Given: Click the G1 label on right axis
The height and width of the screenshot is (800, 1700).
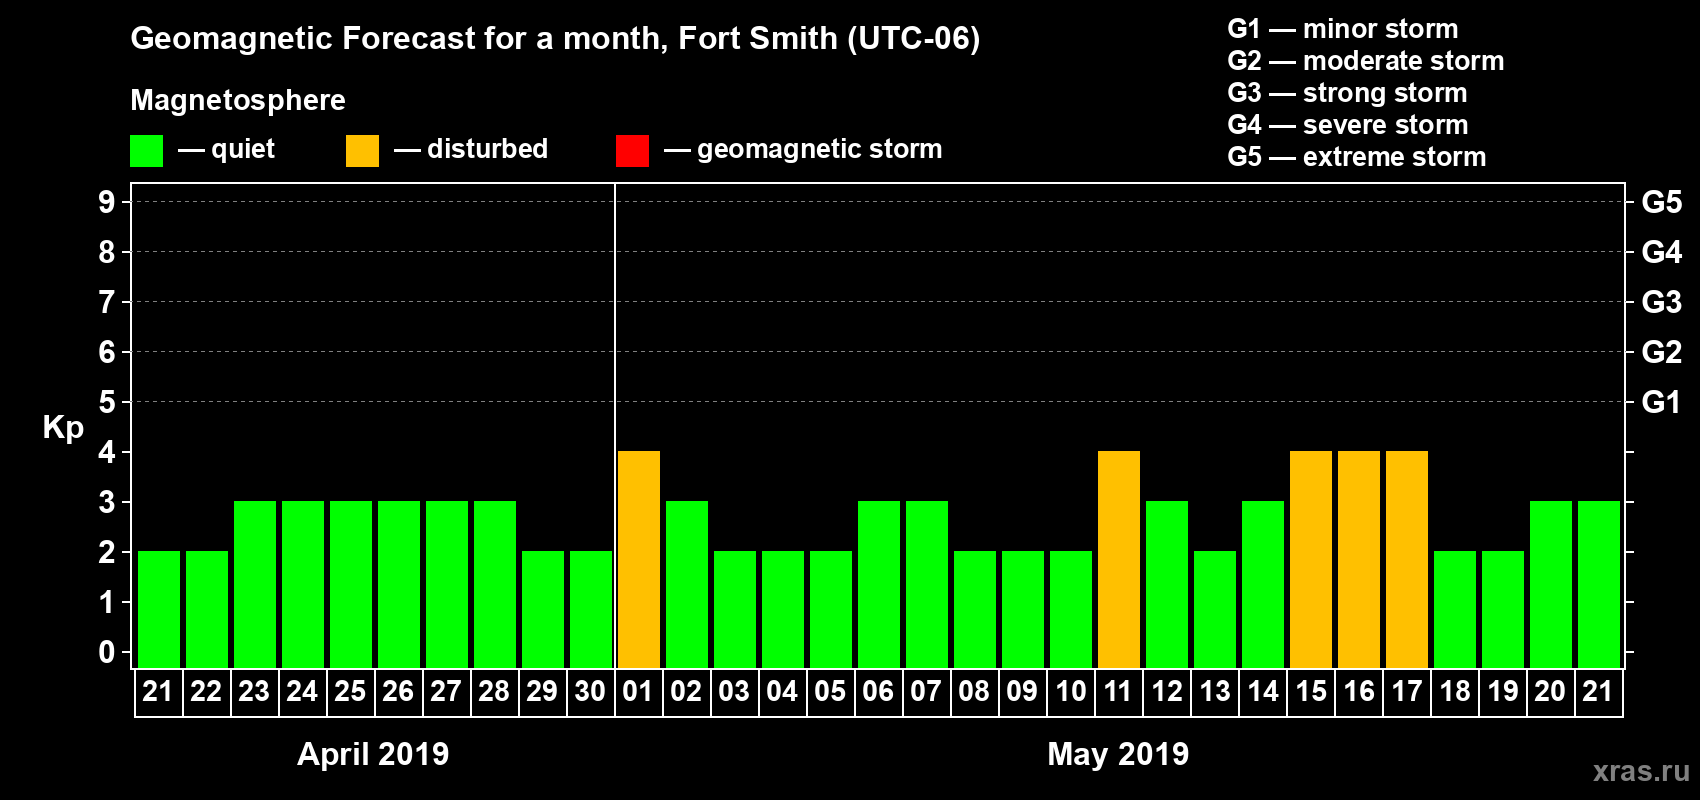Looking at the screenshot, I should 1662,402.
